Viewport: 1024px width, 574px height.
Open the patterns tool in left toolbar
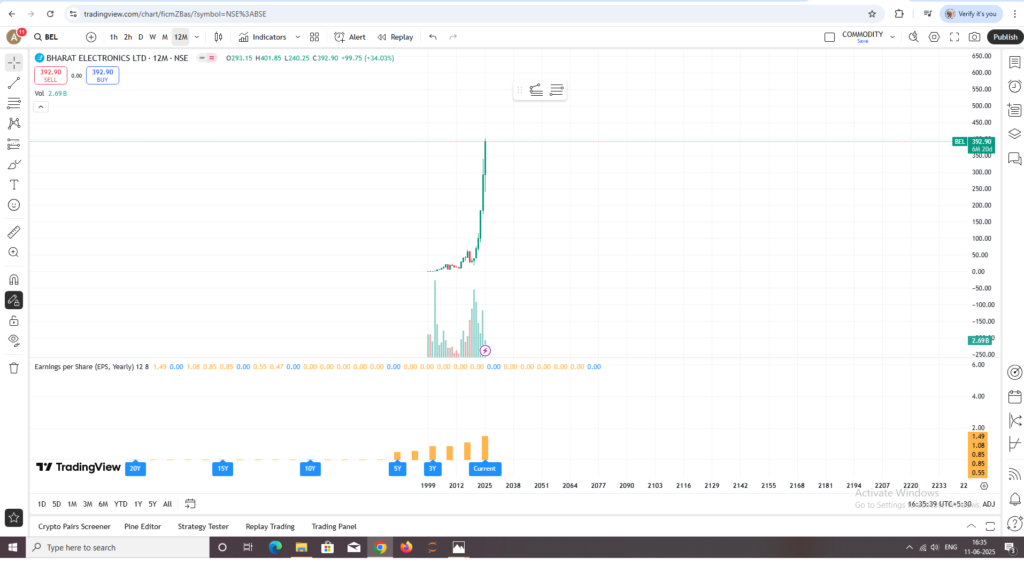14,123
